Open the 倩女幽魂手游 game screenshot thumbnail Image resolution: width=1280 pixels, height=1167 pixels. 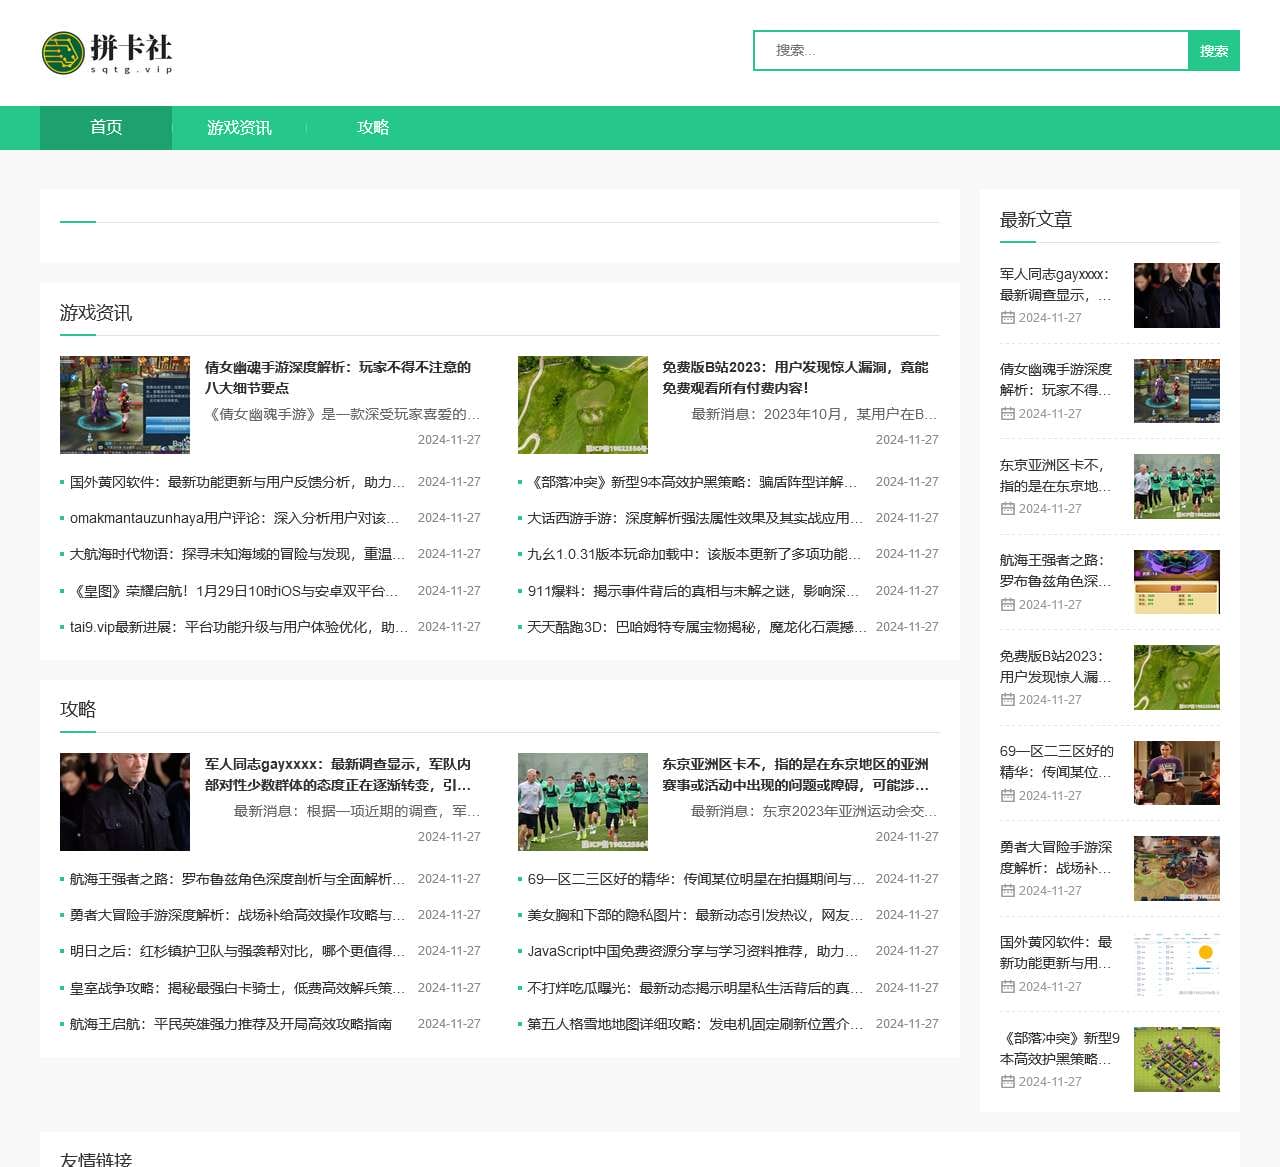click(125, 405)
